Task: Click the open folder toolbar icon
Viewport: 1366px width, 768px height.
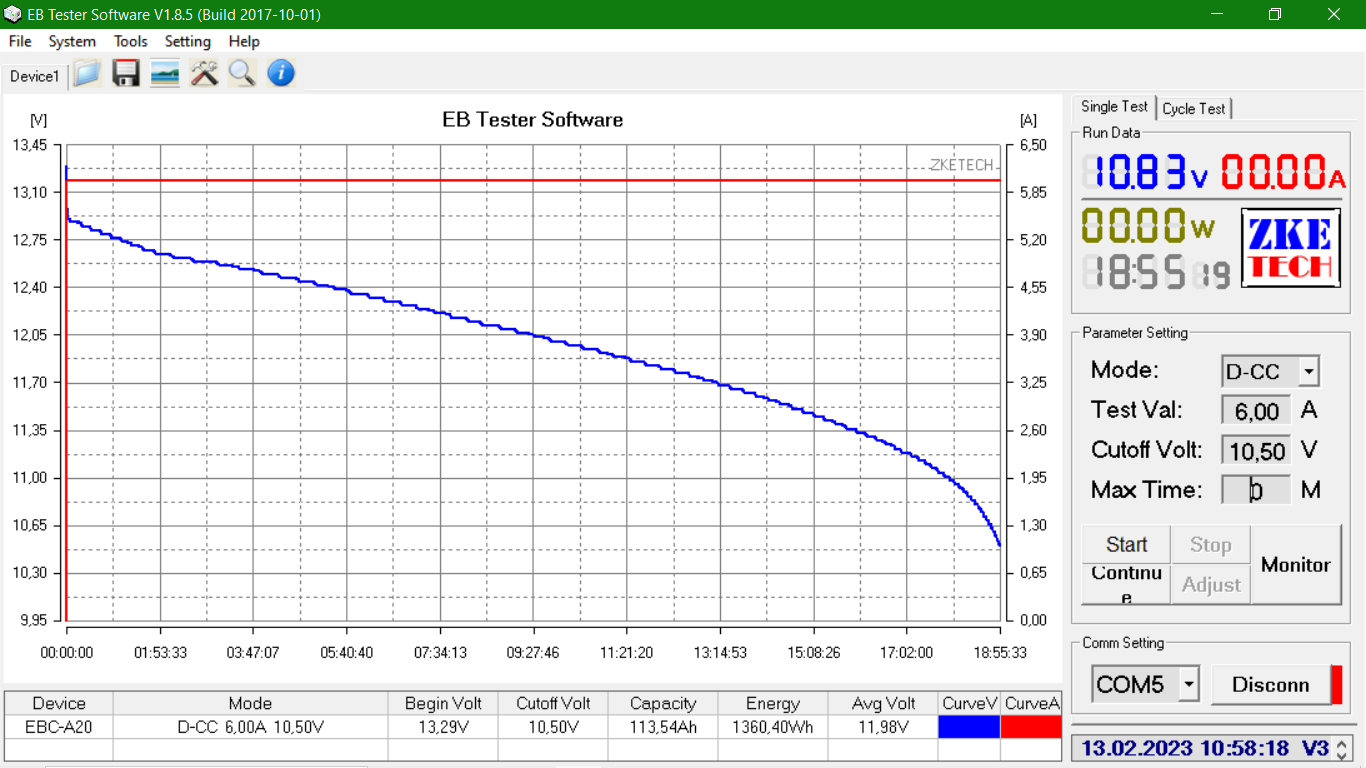Action: point(87,73)
